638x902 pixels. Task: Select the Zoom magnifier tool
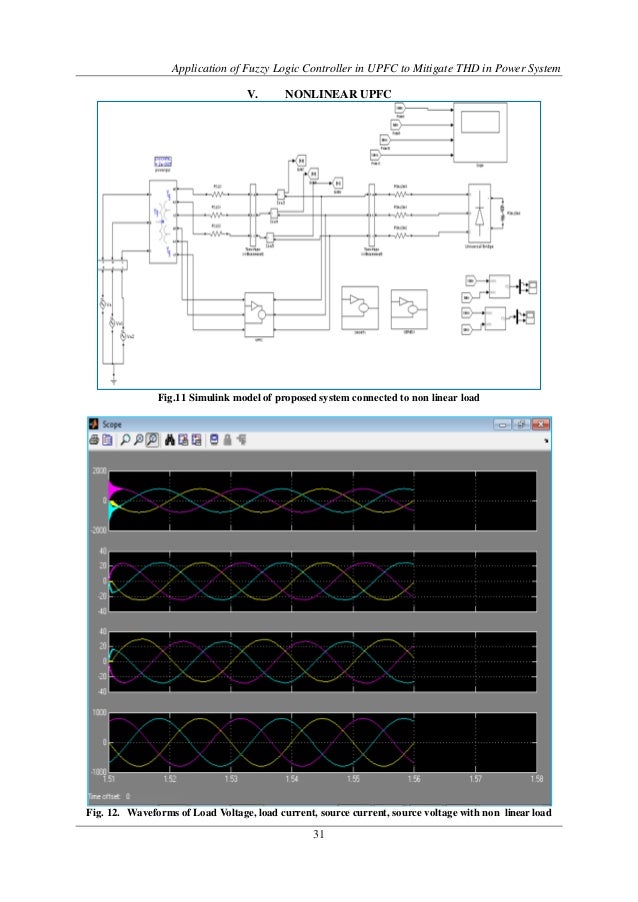[124, 440]
